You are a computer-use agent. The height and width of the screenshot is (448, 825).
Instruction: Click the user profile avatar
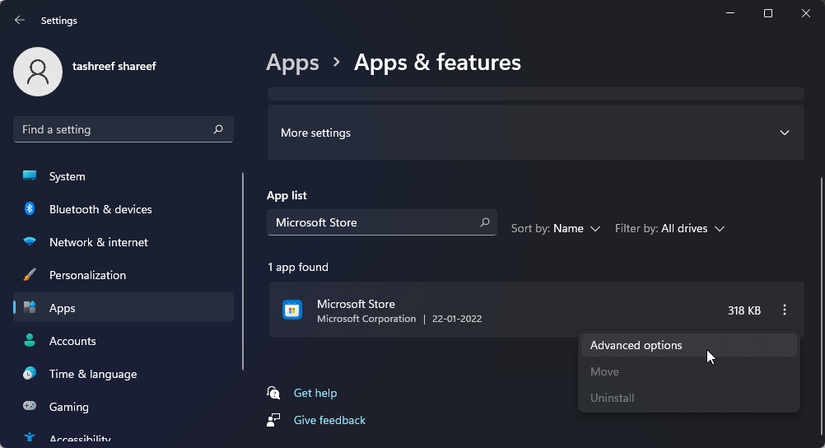[x=37, y=72]
